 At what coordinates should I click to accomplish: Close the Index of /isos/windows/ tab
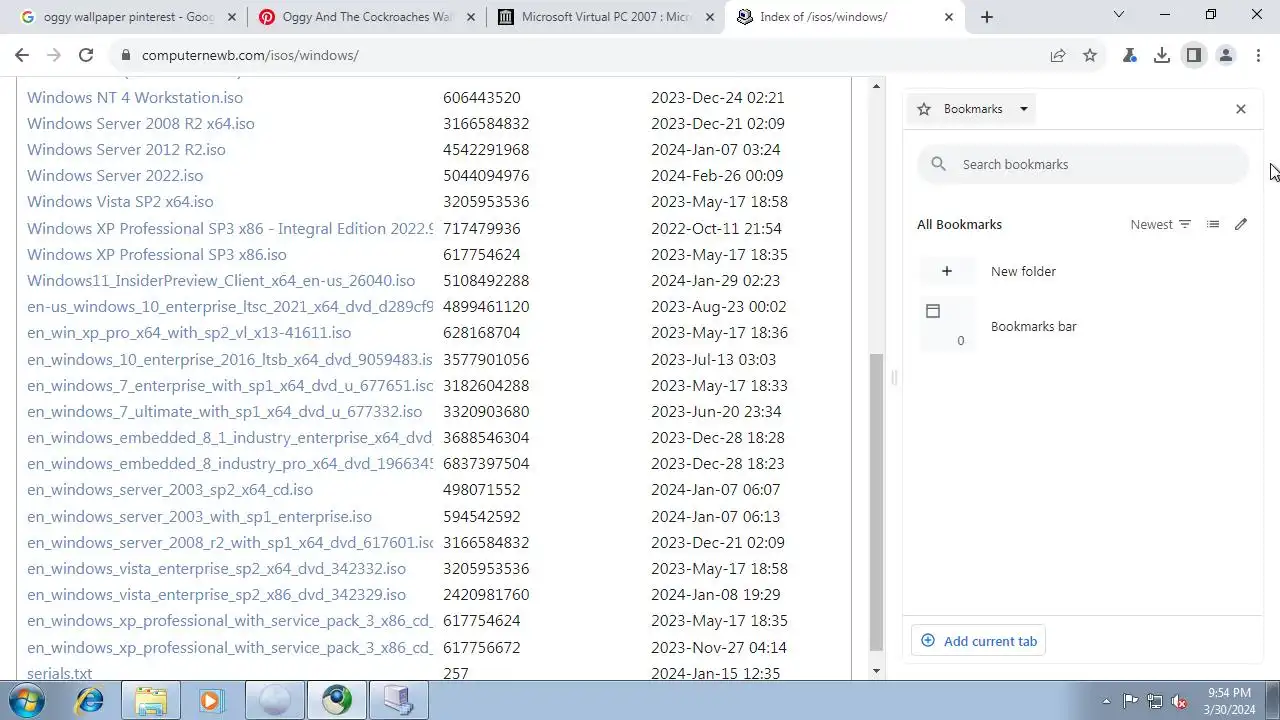tap(949, 17)
